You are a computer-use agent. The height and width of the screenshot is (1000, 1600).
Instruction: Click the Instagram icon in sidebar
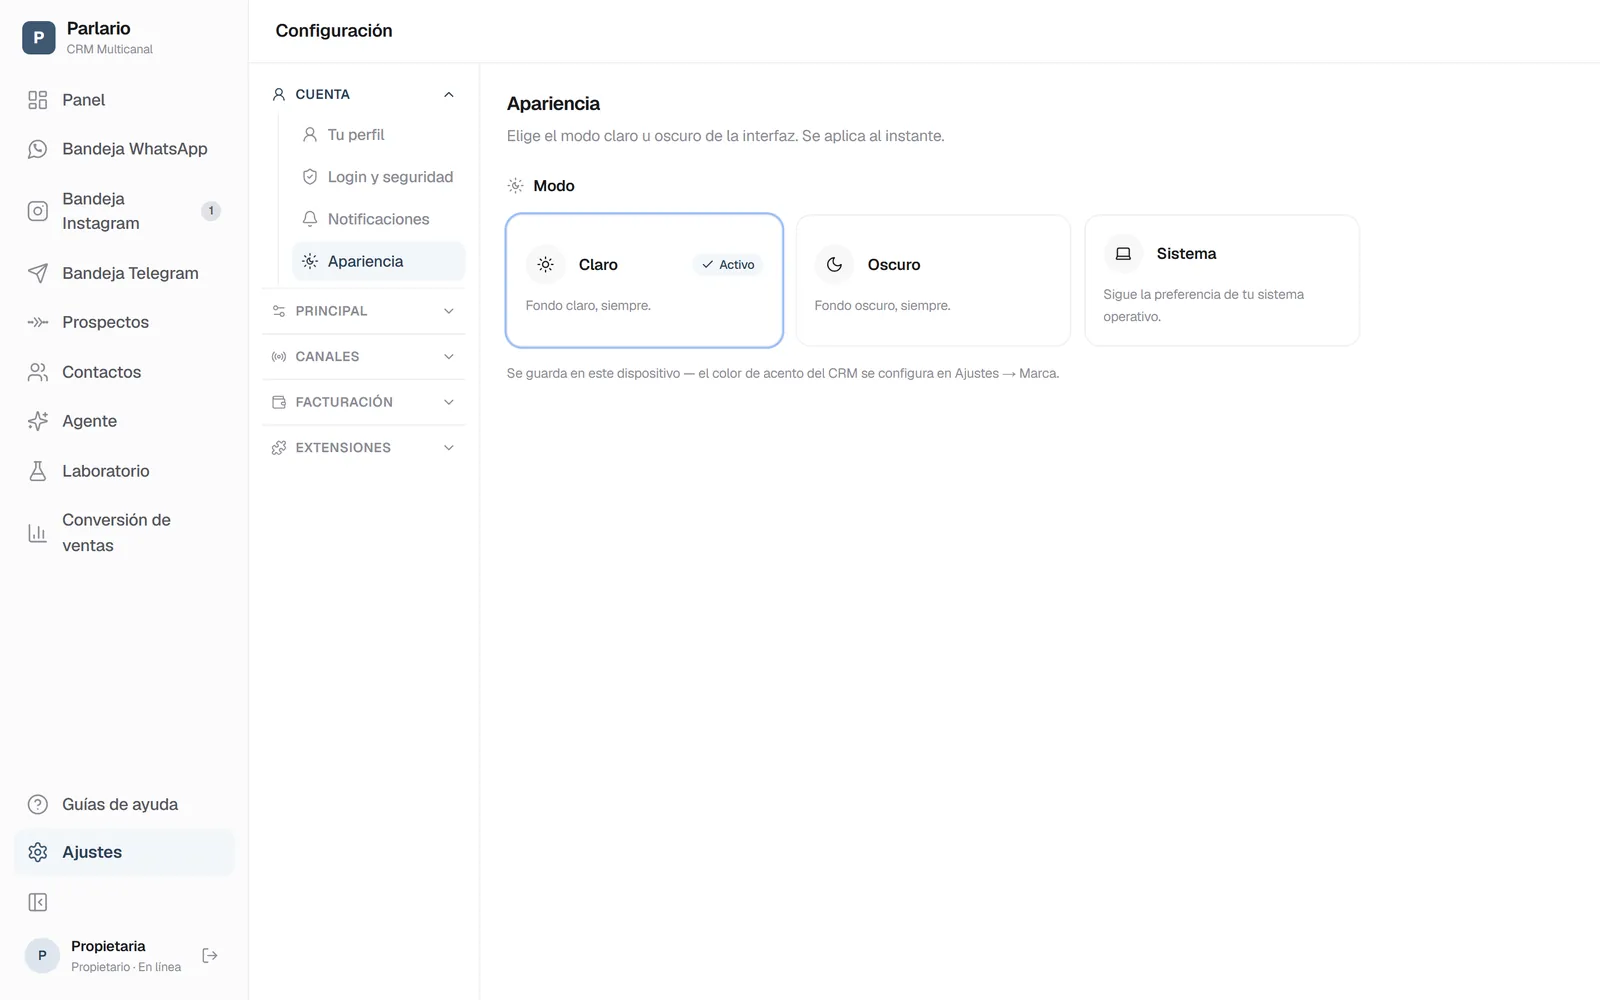coord(38,211)
